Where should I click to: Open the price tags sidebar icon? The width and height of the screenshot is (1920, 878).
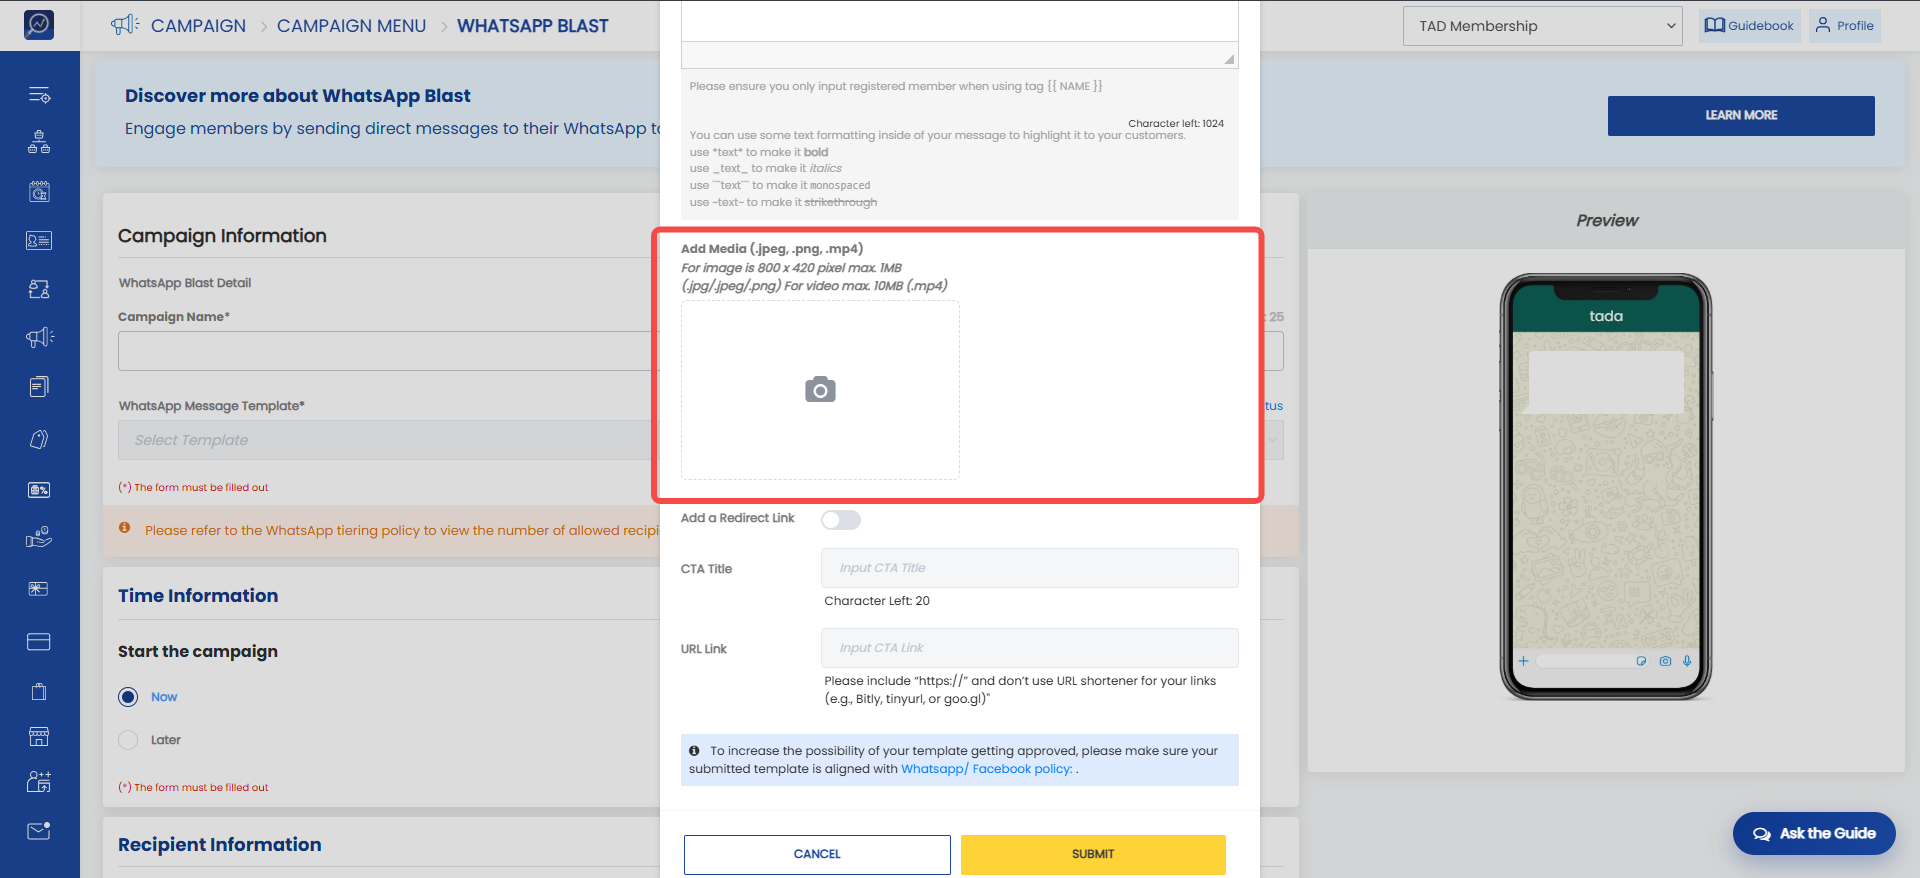[39, 439]
